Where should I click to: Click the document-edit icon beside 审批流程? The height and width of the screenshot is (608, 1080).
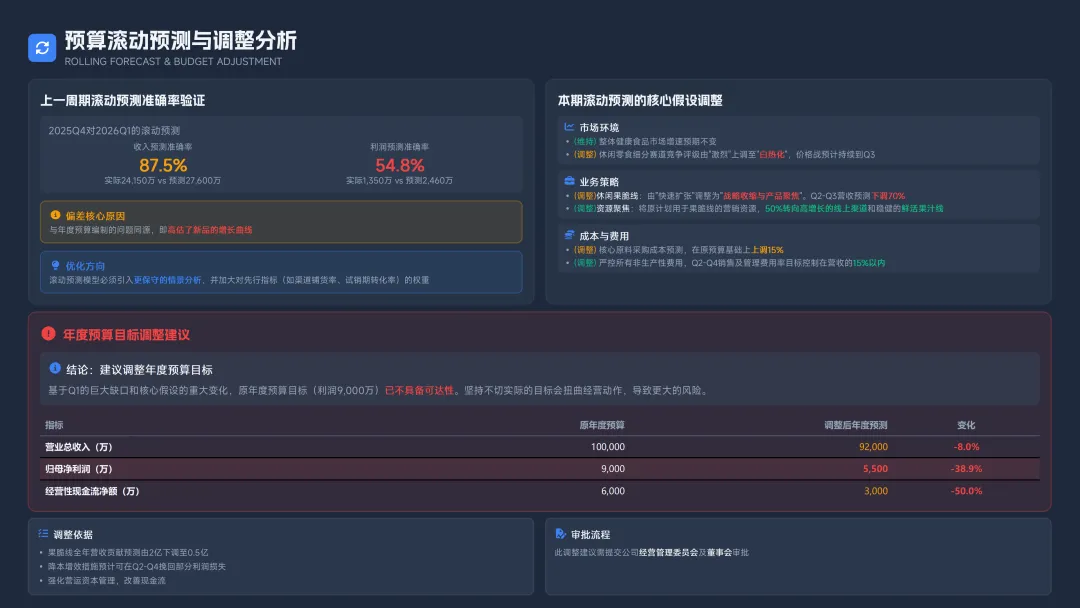(560, 534)
